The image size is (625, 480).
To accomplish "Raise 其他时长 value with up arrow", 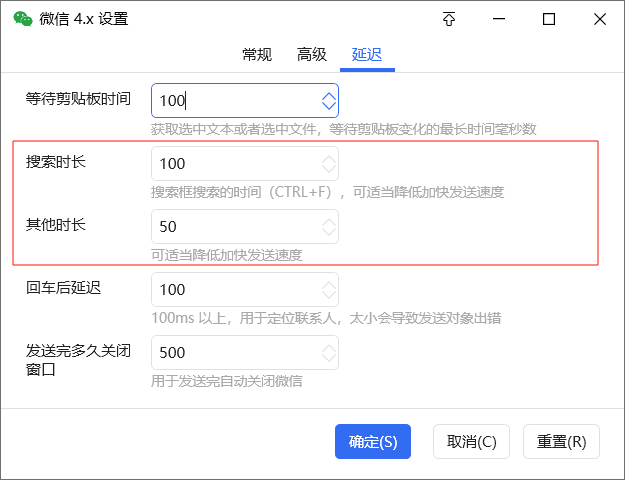I will [x=329, y=222].
